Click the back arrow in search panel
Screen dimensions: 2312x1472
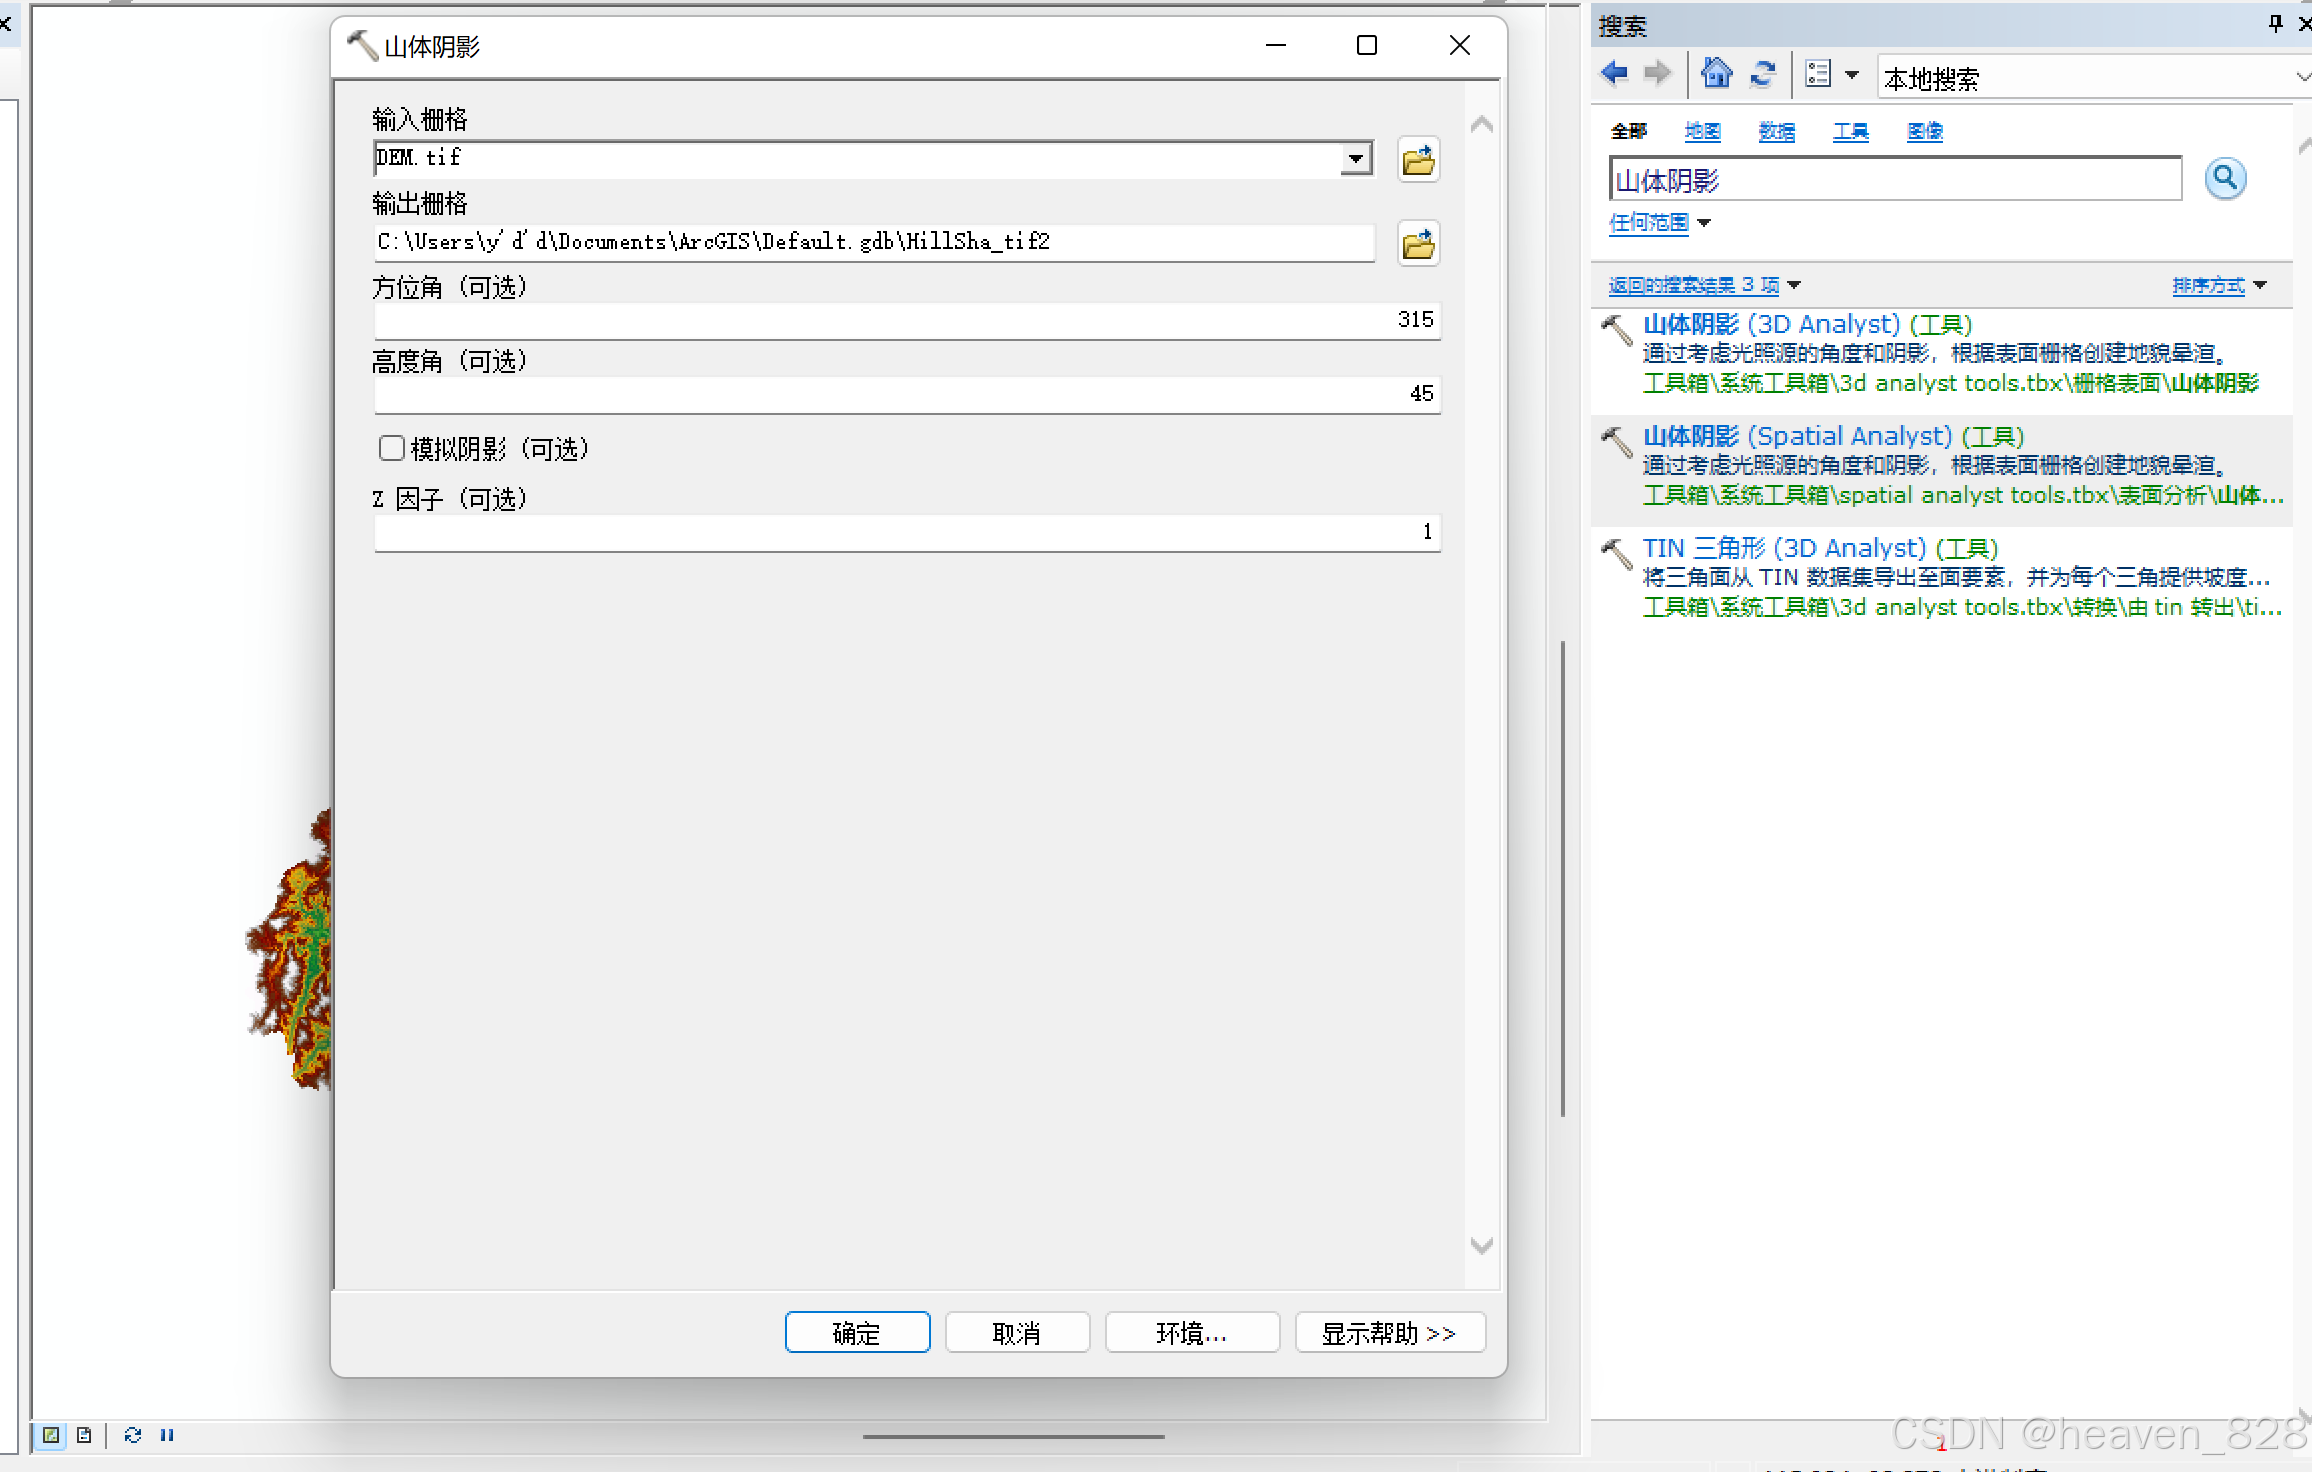tap(1614, 74)
